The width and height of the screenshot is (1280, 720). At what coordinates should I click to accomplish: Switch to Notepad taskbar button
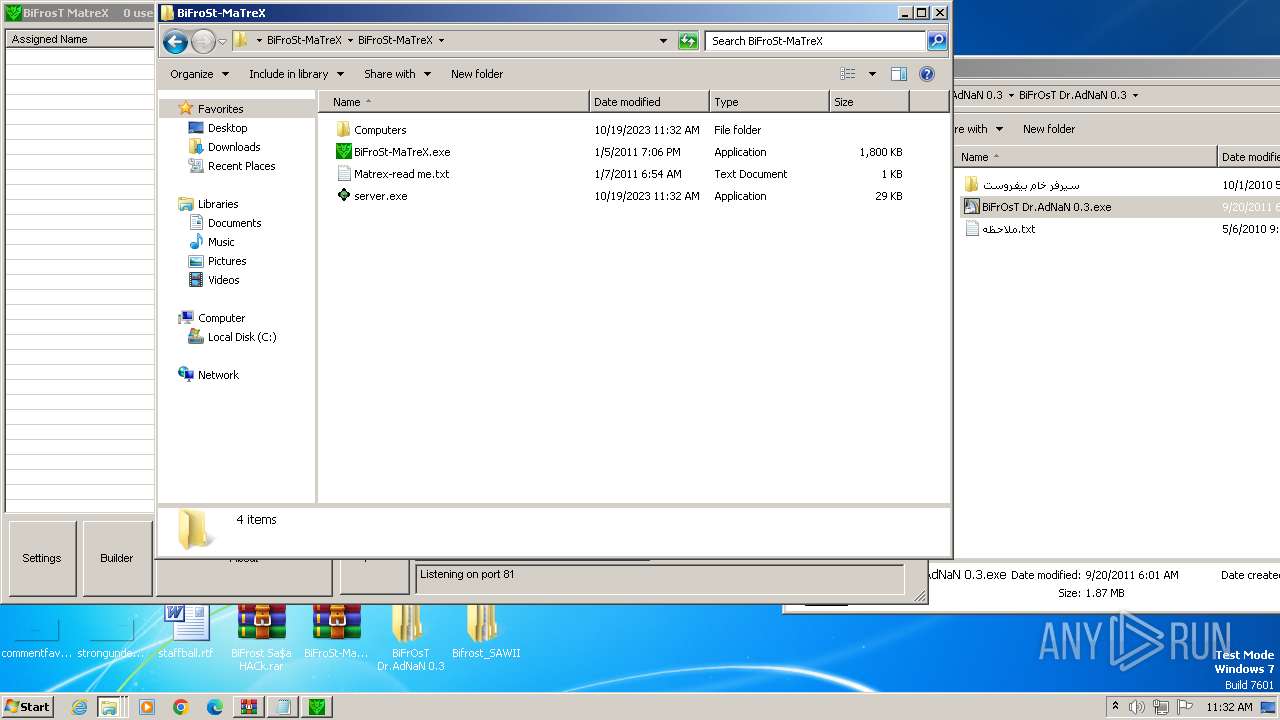[x=283, y=707]
